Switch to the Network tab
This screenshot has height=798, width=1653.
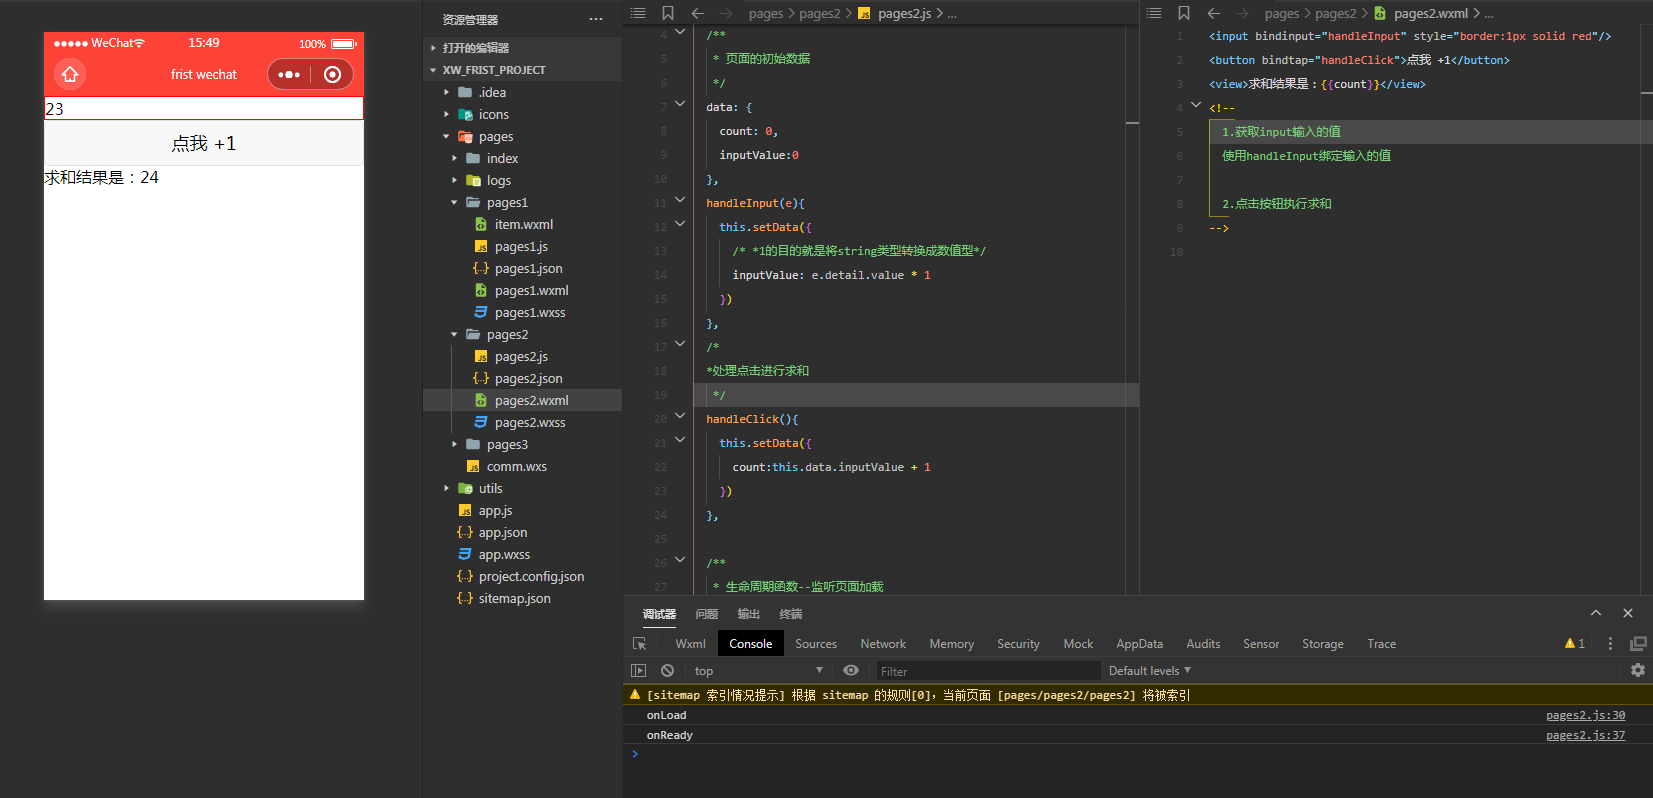click(882, 644)
